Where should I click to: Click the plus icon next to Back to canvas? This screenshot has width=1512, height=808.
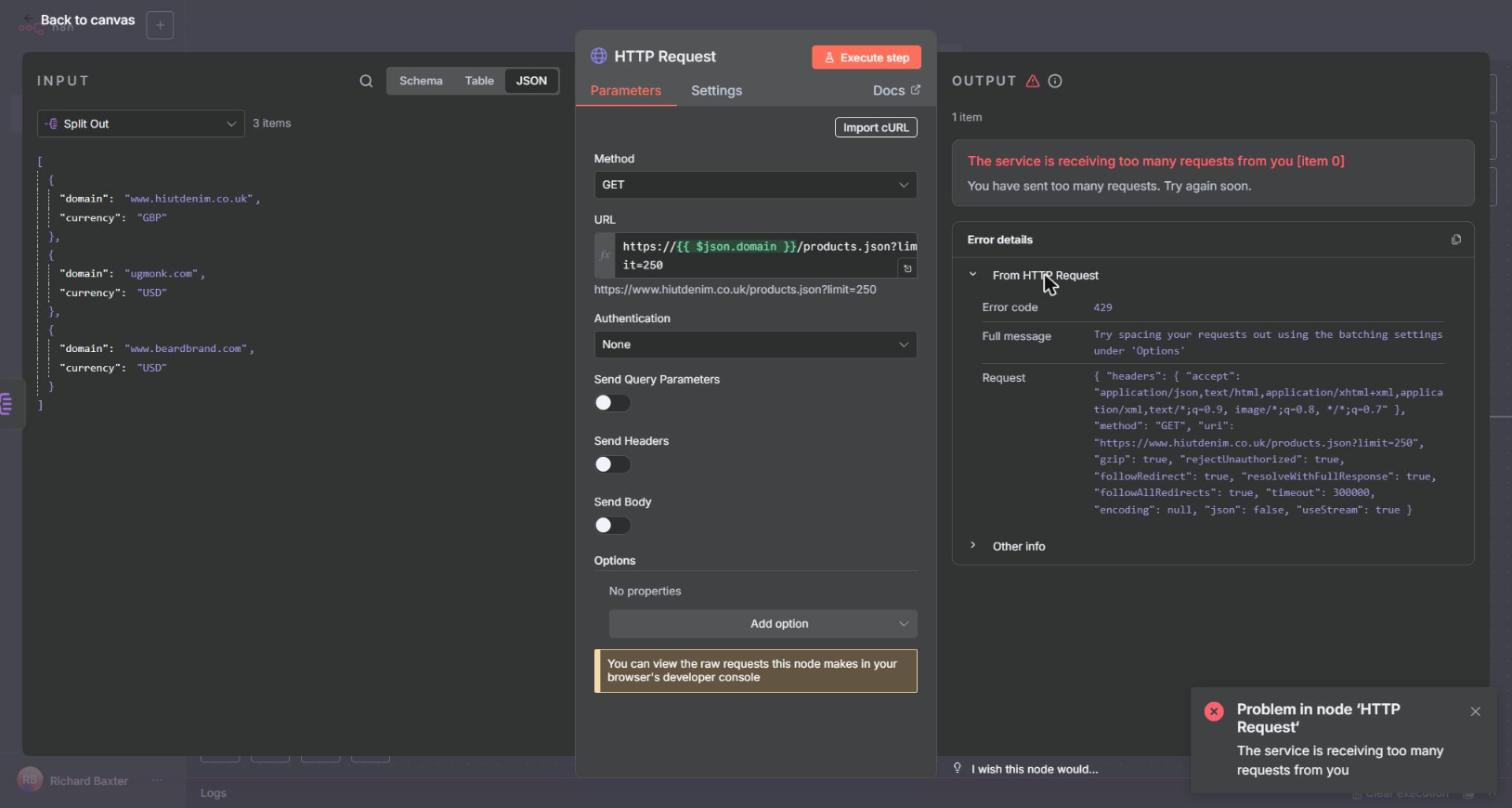(160, 25)
